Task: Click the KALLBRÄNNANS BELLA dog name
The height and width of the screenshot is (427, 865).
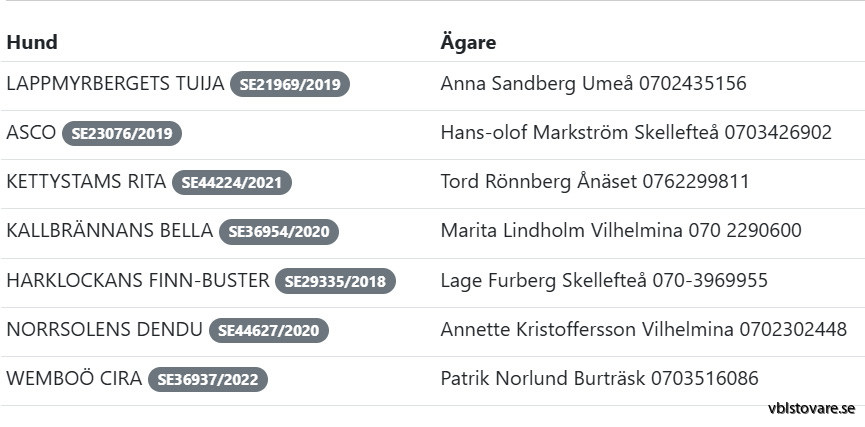Action: point(109,231)
